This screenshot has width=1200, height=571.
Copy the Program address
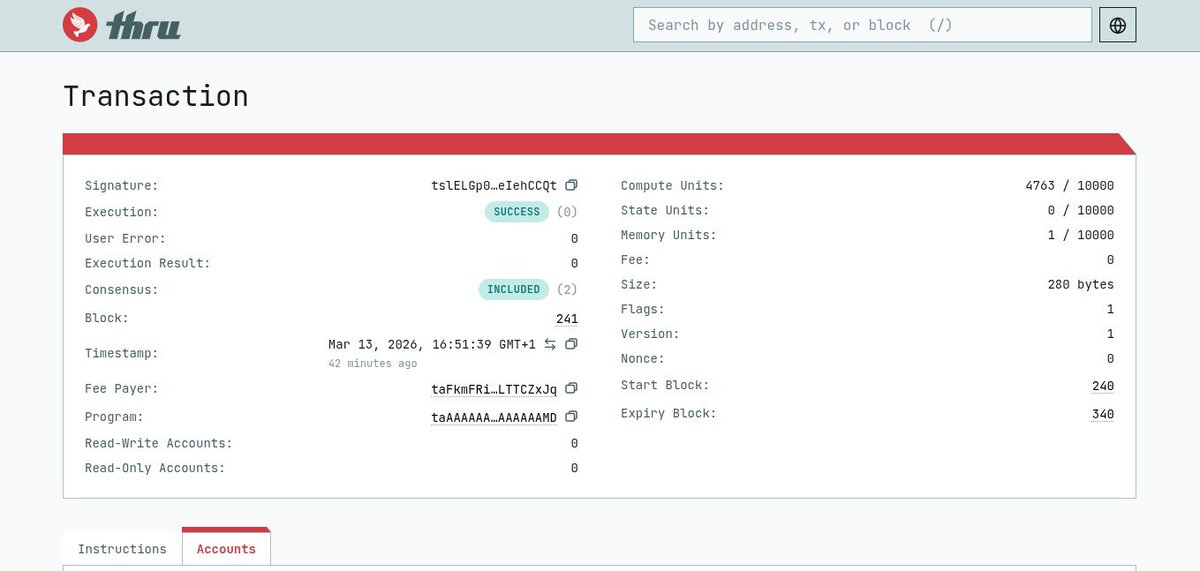coord(571,416)
